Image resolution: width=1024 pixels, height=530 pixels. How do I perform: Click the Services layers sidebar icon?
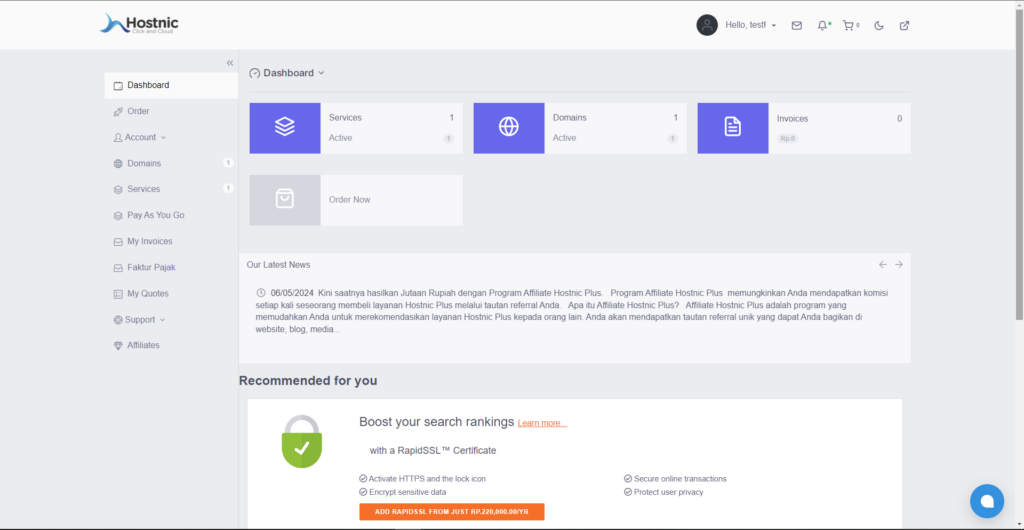(x=118, y=189)
